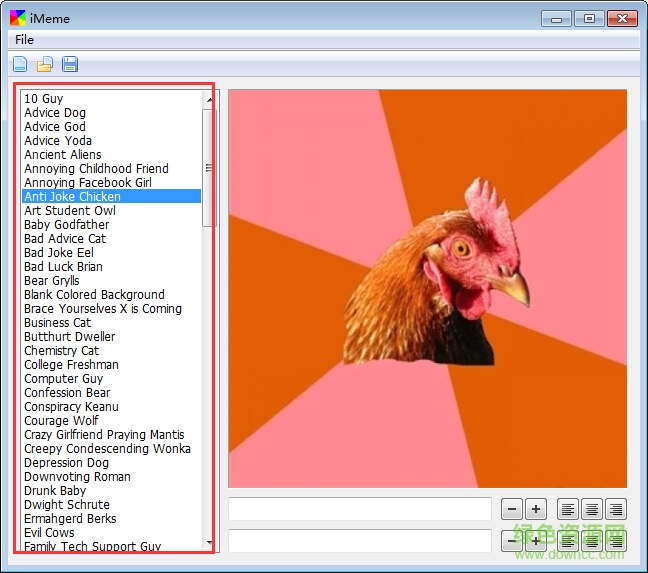This screenshot has width=648, height=573.
Task: Open the File menu
Action: (25, 40)
